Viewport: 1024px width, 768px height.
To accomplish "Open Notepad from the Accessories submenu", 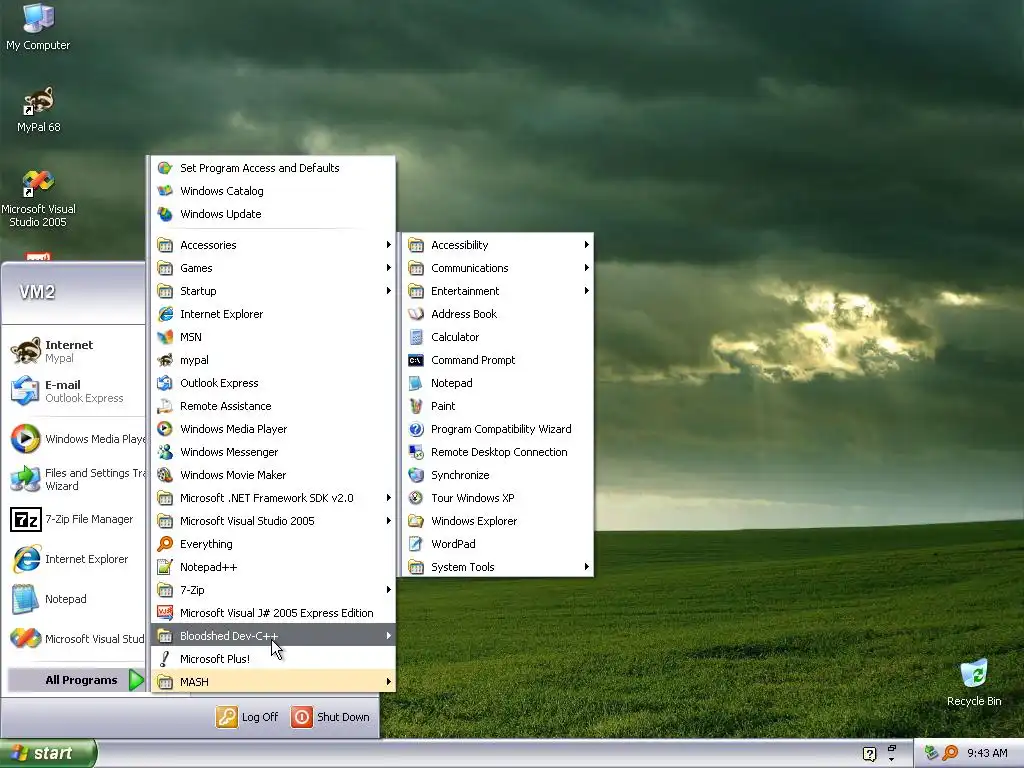I will coord(498,383).
